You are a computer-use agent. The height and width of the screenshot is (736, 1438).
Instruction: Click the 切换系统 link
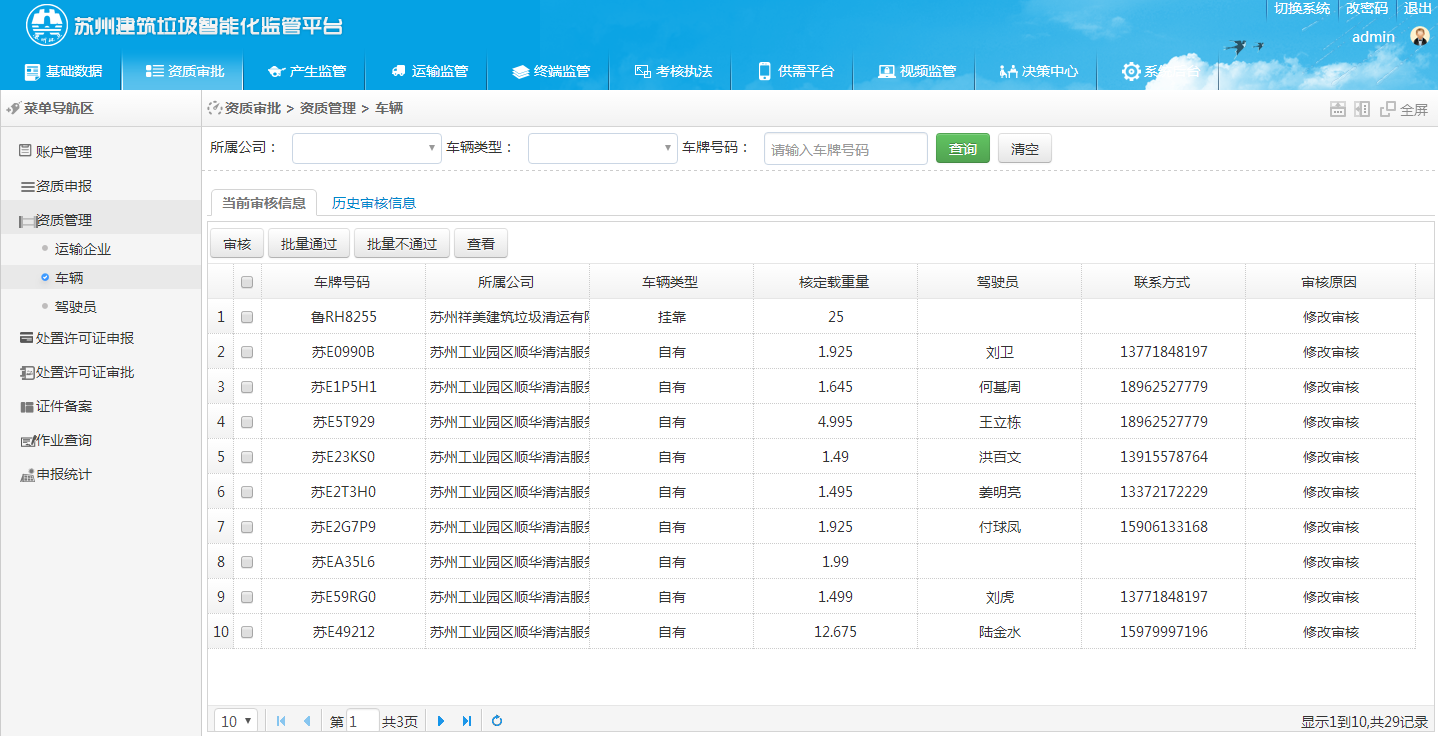pyautogui.click(x=1302, y=8)
